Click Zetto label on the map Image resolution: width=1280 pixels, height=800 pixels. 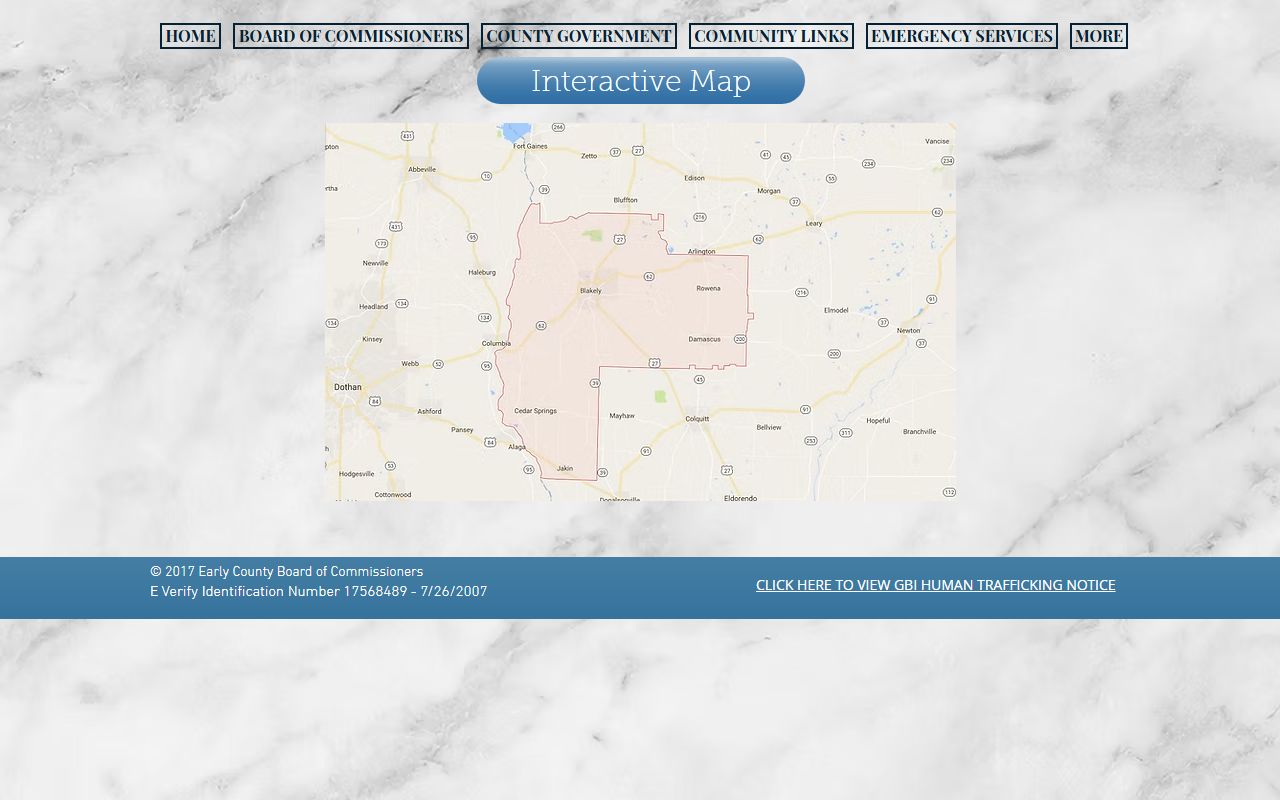(x=589, y=156)
